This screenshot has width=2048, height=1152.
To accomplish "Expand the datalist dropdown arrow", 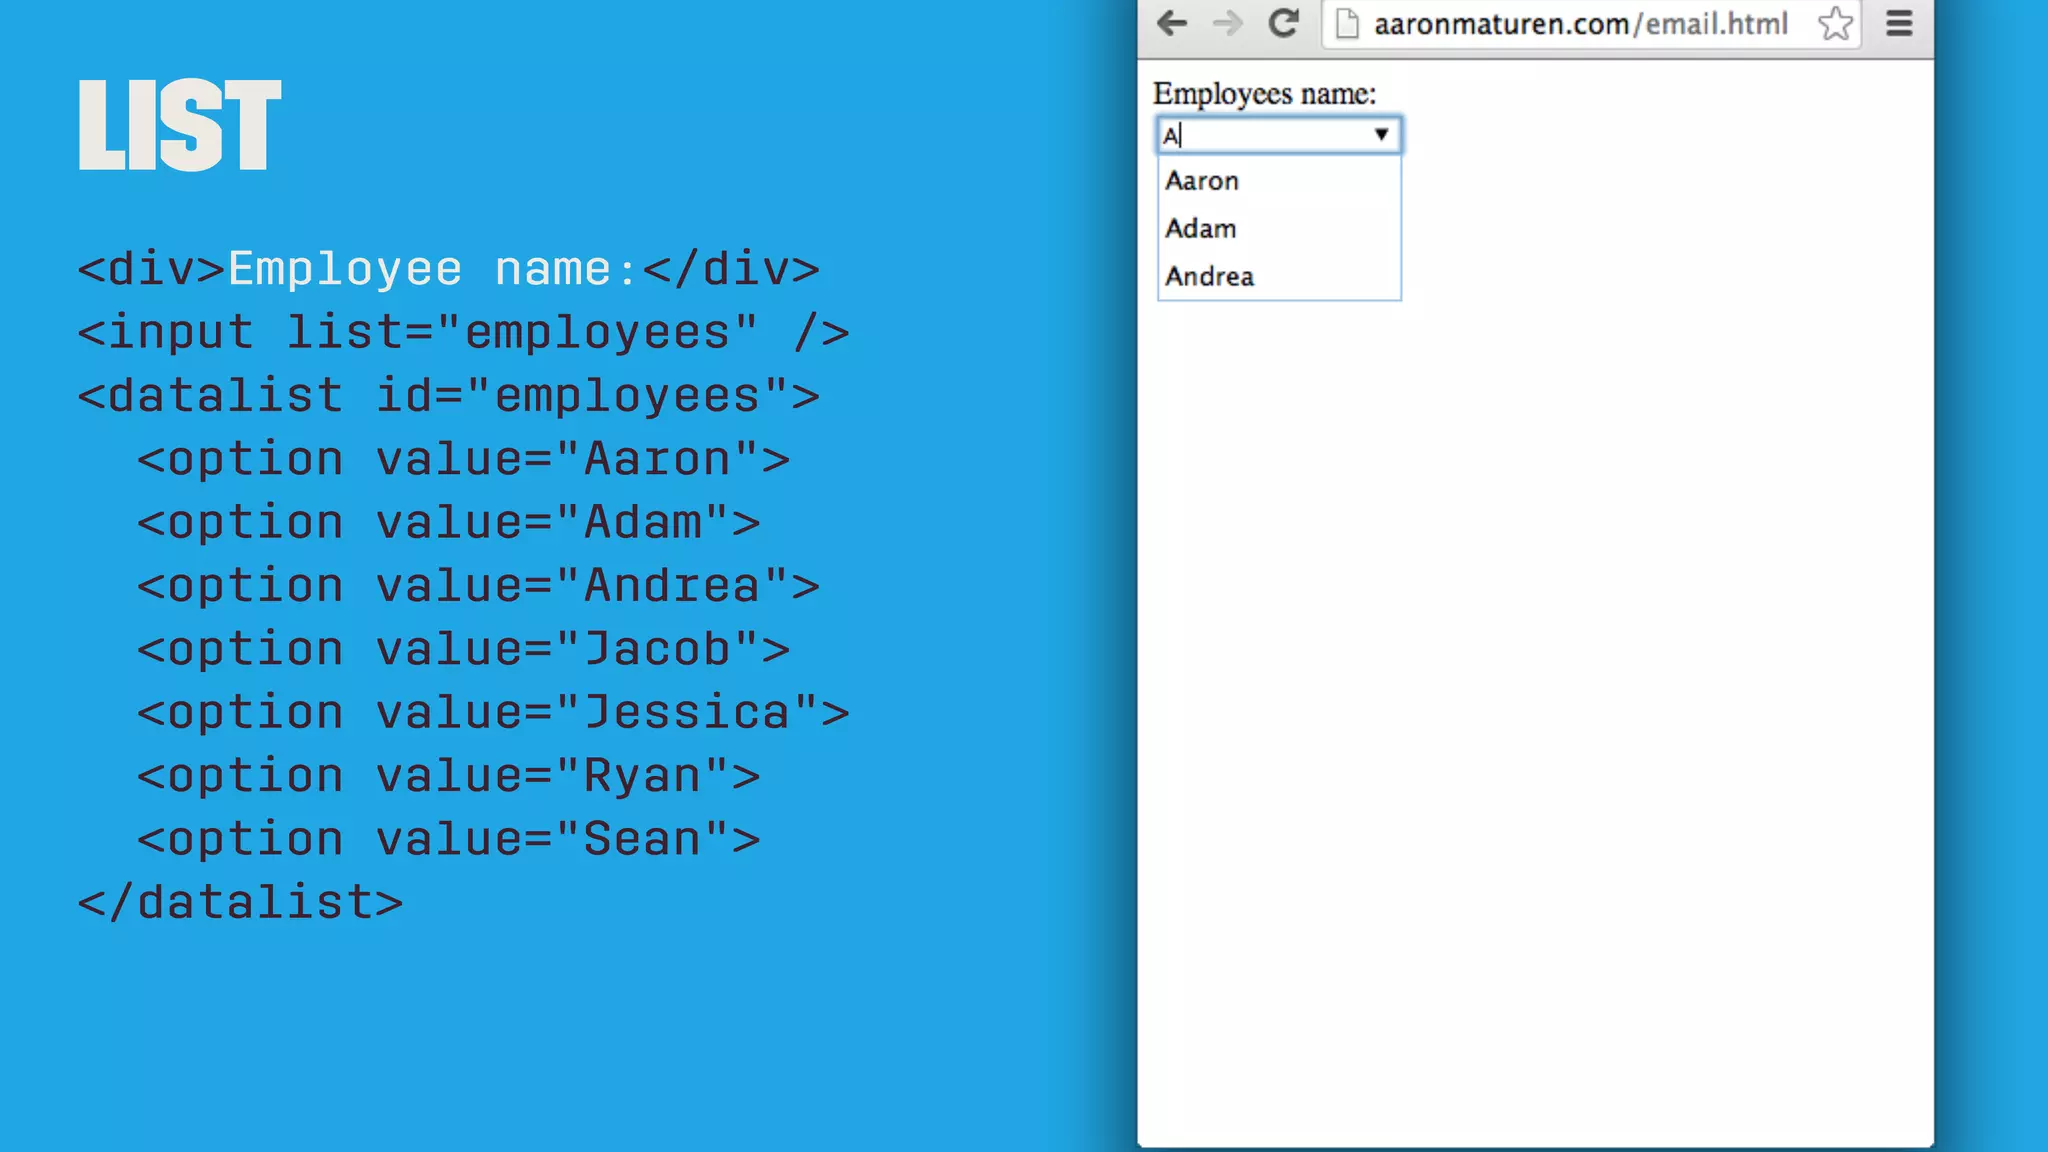I will tap(1381, 134).
